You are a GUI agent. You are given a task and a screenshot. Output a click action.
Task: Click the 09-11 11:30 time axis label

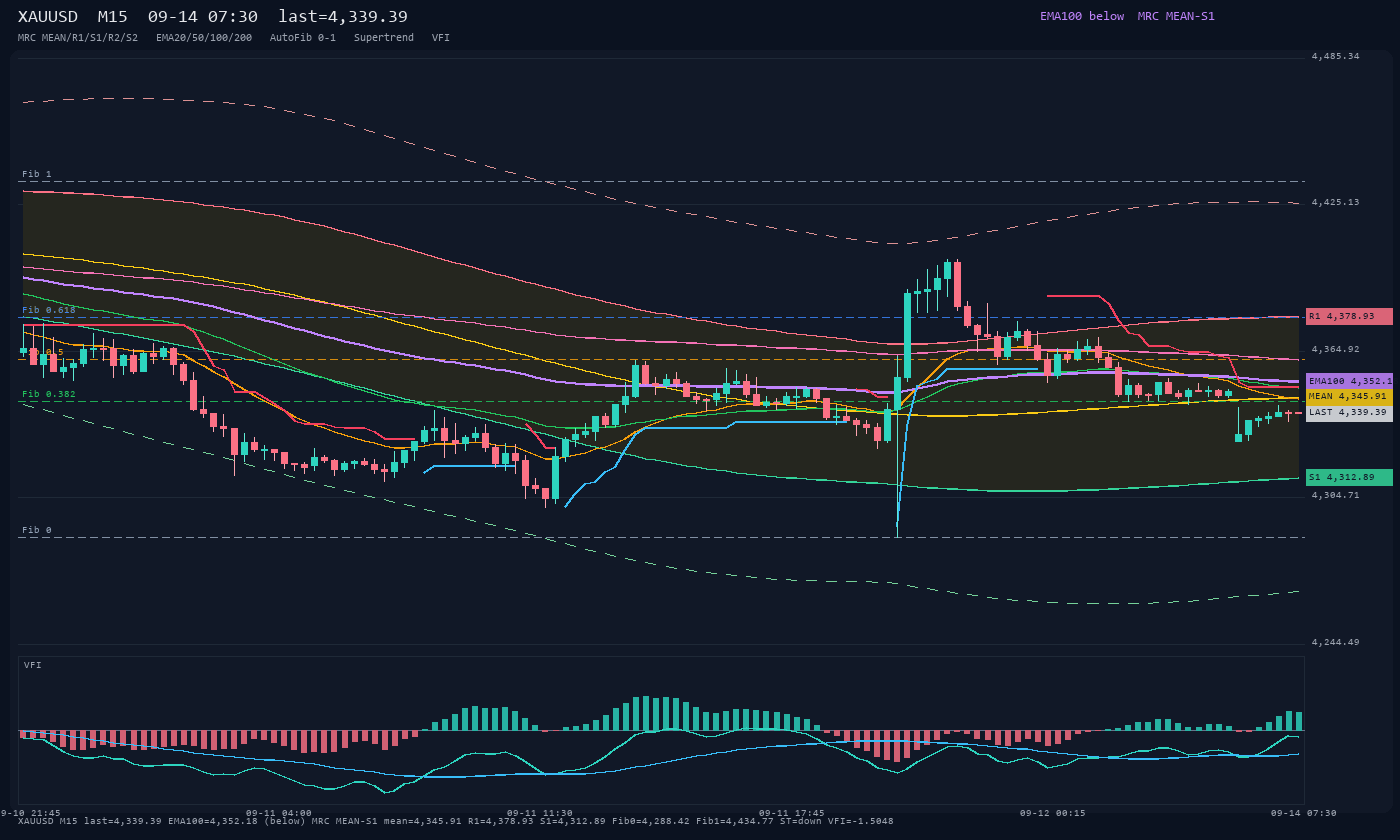coord(540,813)
